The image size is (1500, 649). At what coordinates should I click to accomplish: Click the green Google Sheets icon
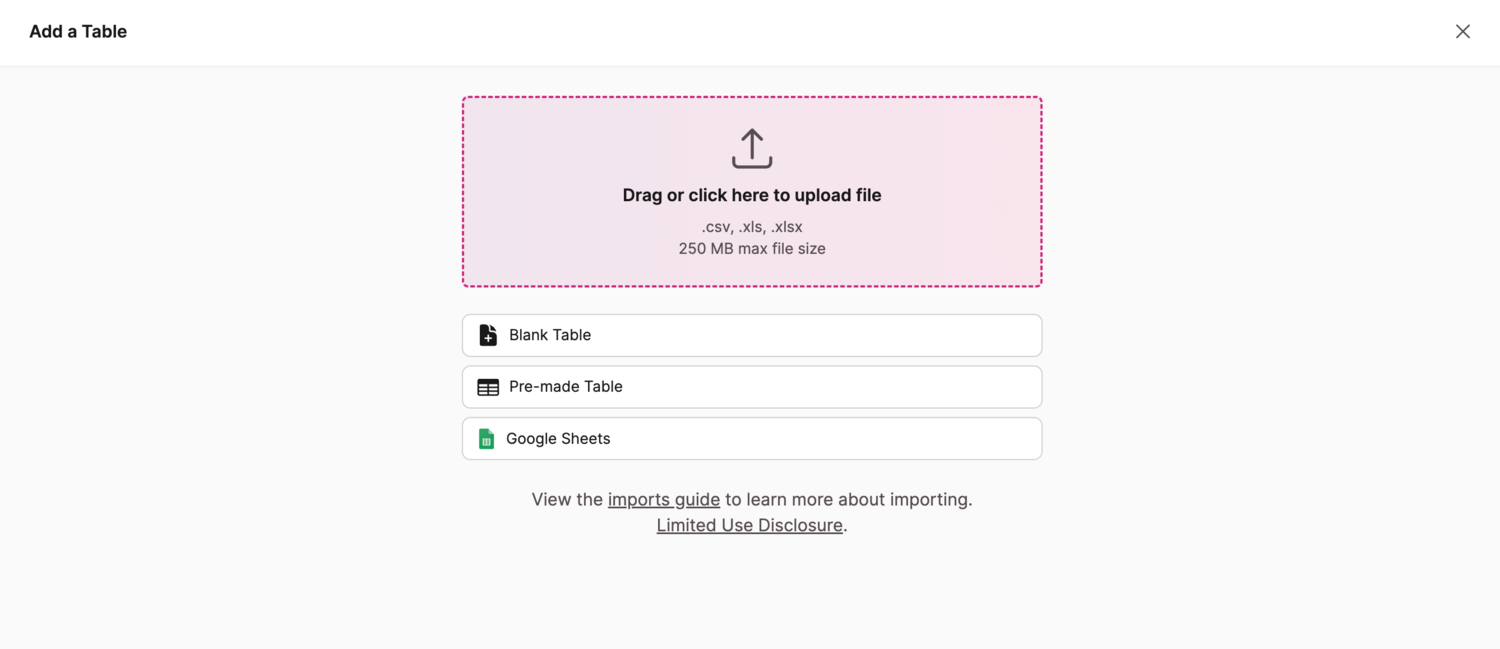click(x=486, y=439)
